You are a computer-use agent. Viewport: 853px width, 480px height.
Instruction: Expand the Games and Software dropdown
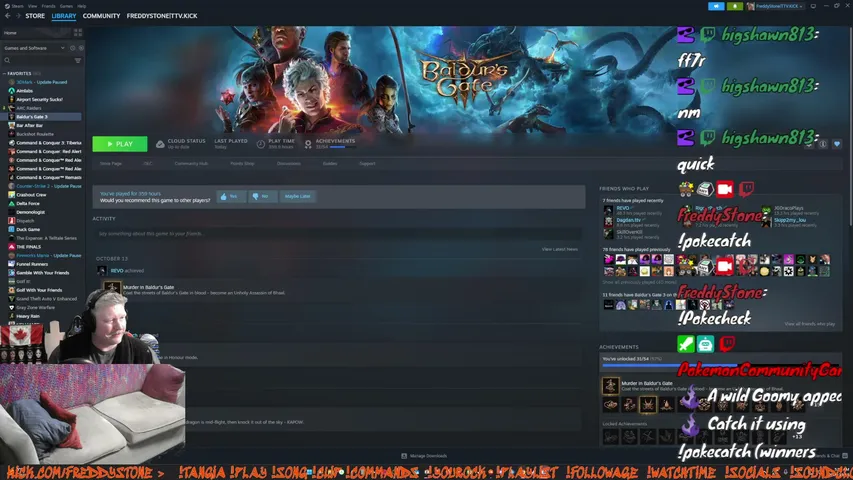tap(34, 48)
